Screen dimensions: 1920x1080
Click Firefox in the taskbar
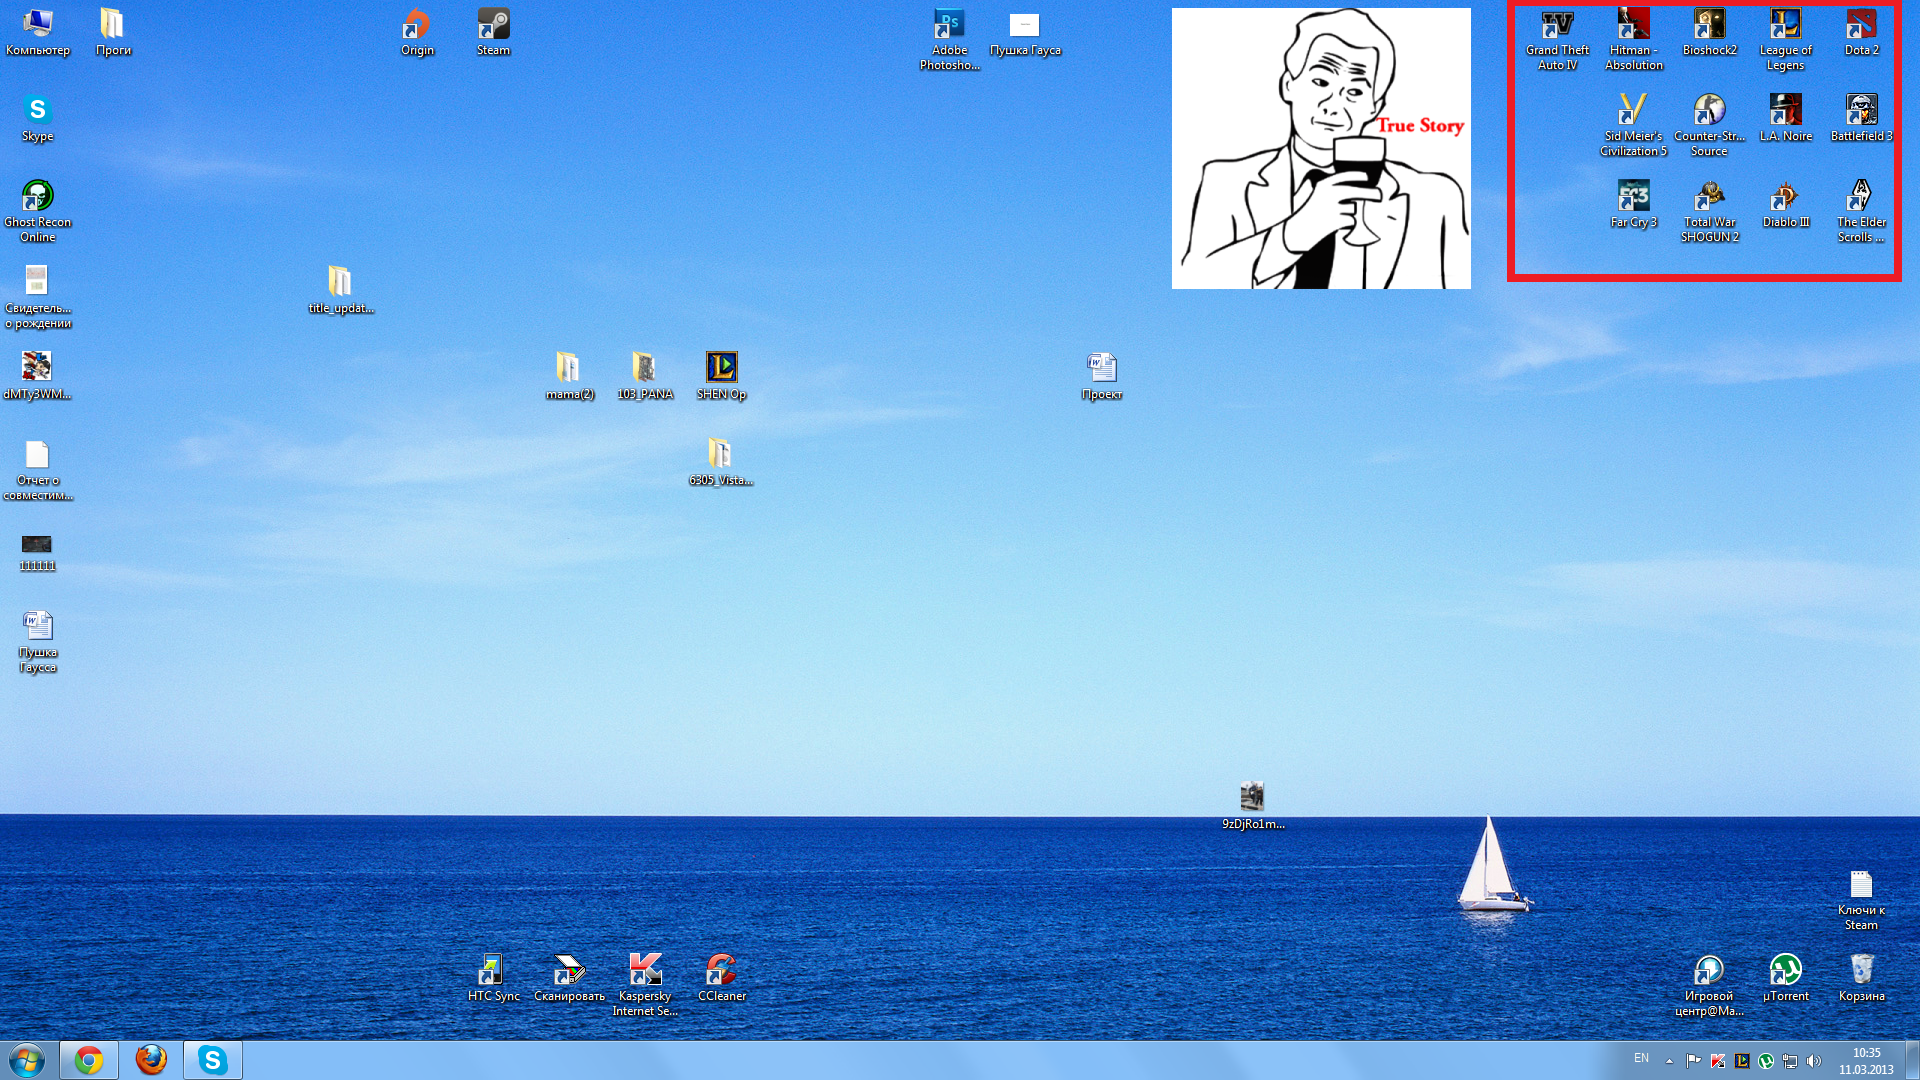(151, 1060)
